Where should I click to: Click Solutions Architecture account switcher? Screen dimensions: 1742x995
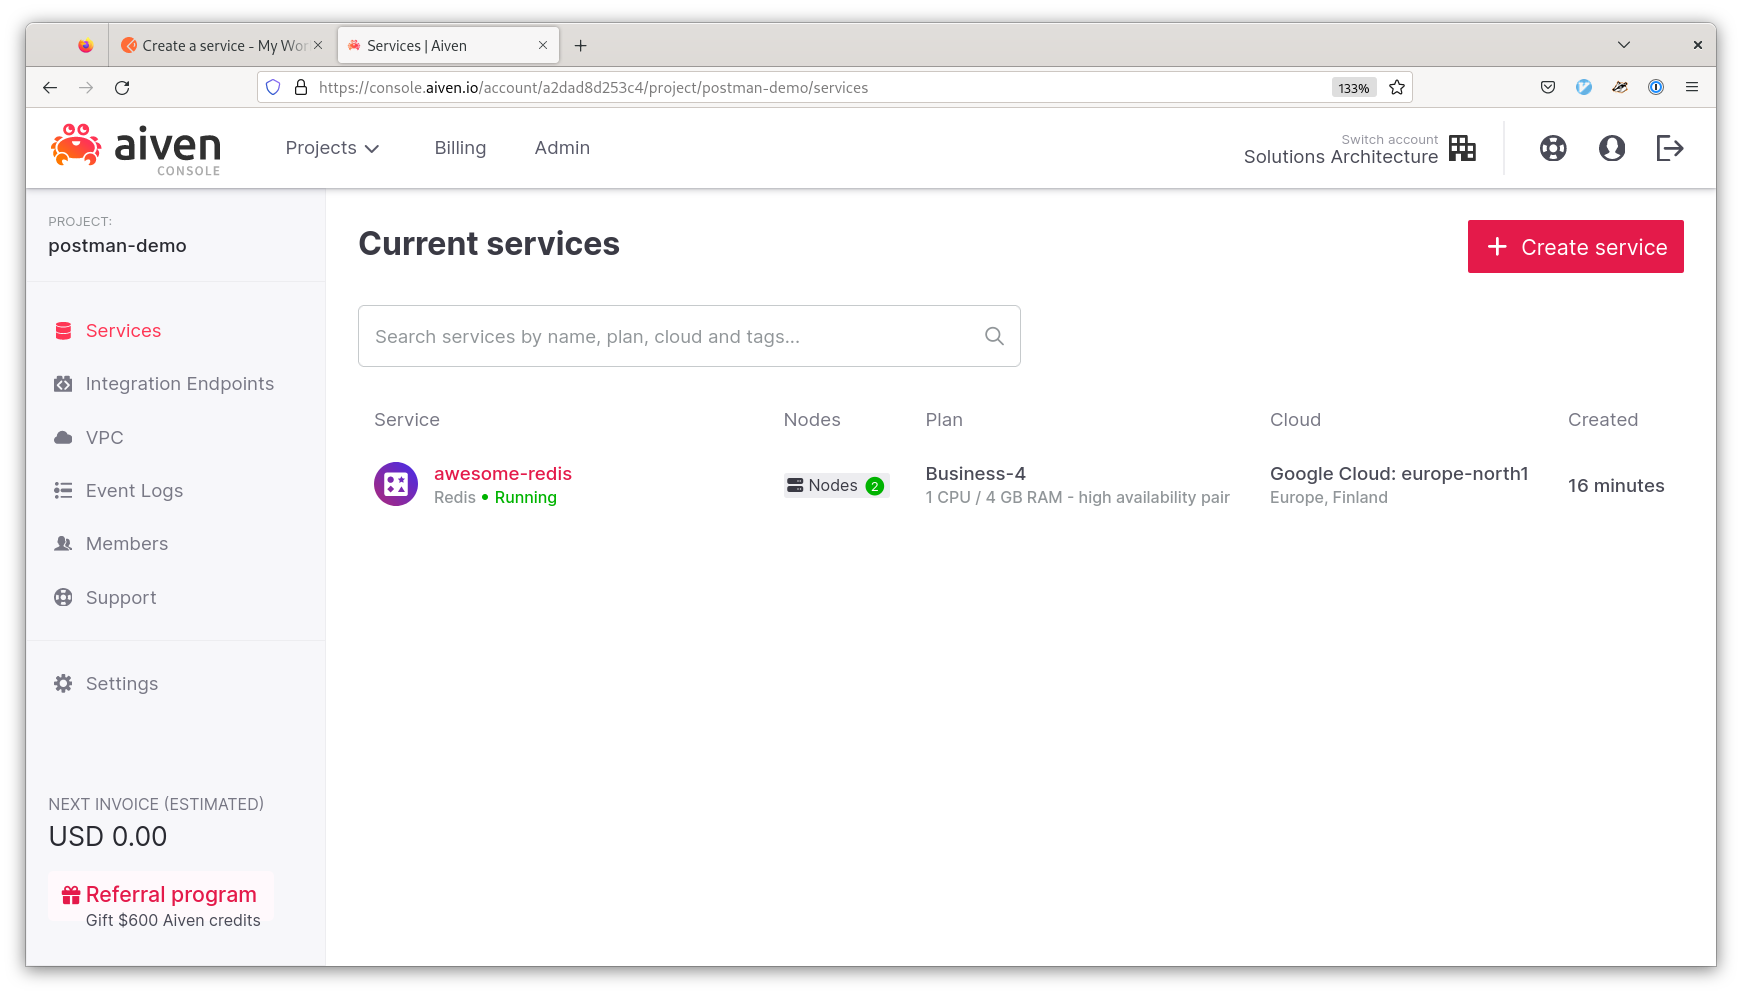pyautogui.click(x=1341, y=157)
